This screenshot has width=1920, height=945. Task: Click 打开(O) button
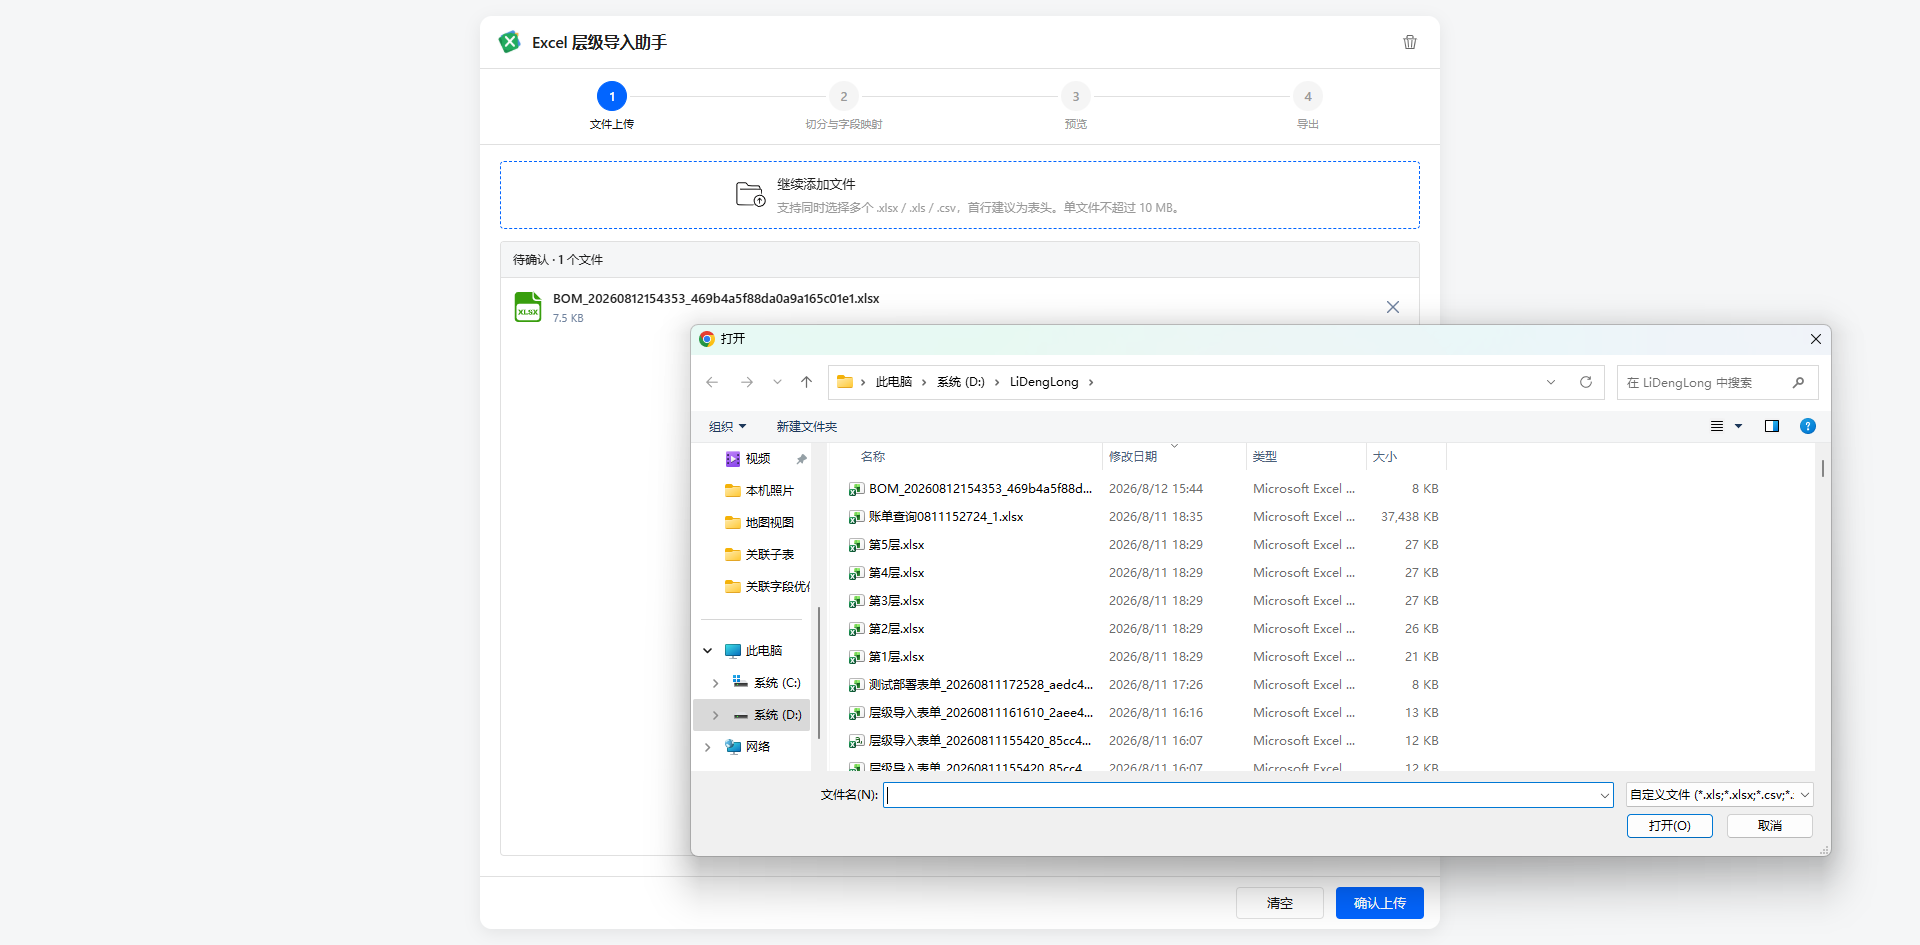click(x=1670, y=826)
